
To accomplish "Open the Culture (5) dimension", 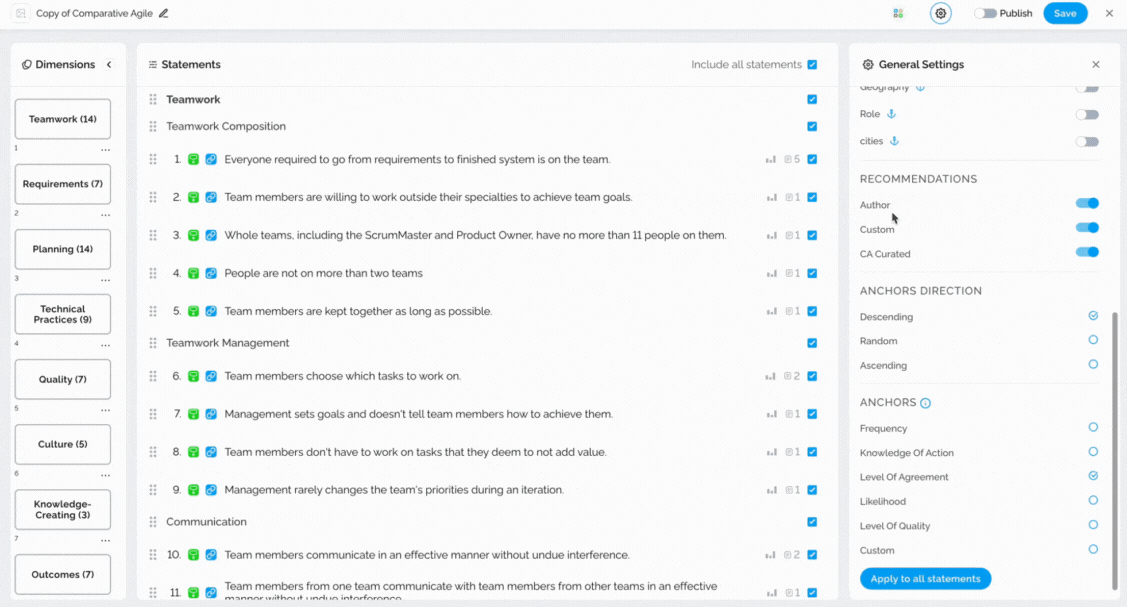I will (x=63, y=444).
